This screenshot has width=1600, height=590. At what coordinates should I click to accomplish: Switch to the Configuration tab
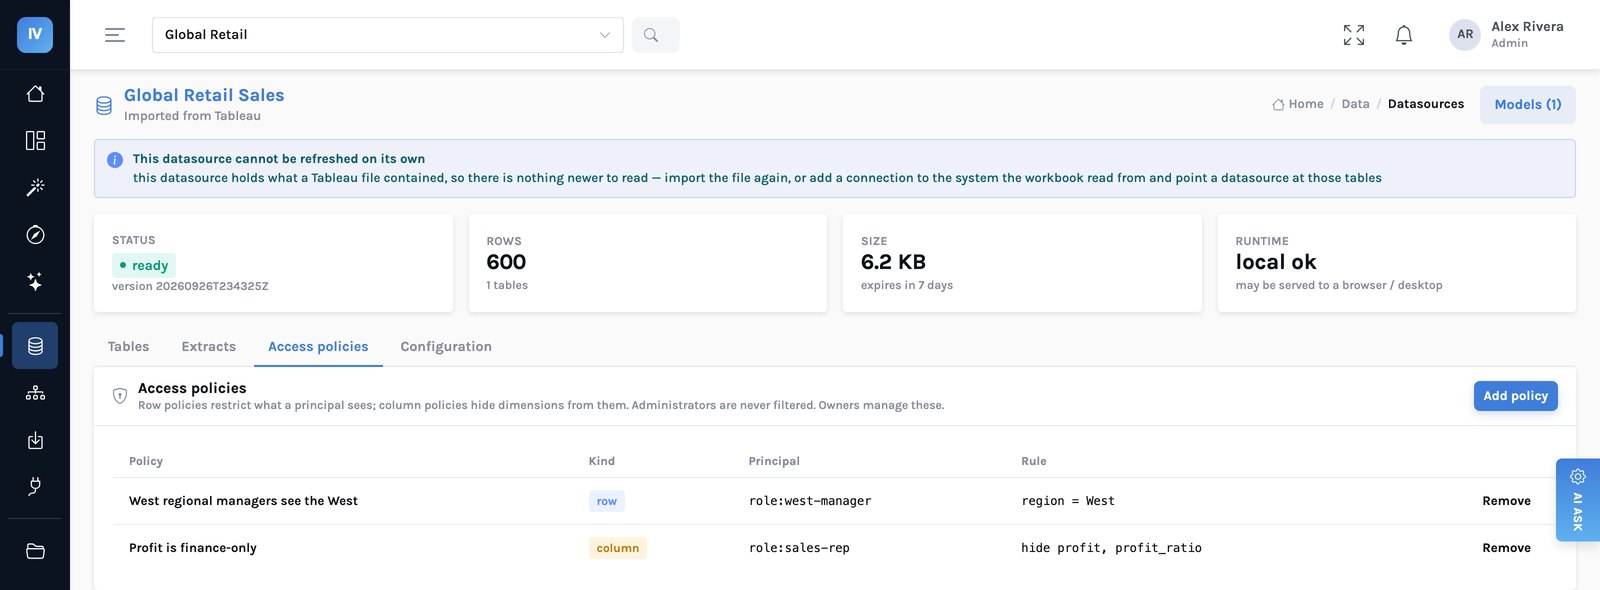tap(446, 346)
